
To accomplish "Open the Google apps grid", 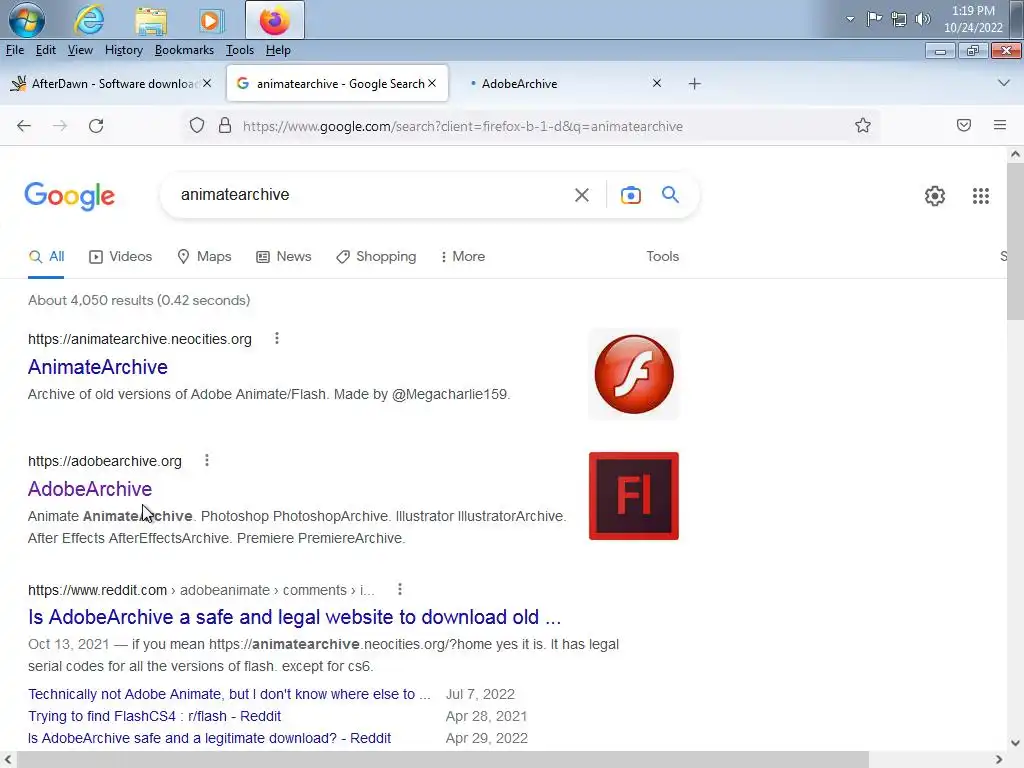I will point(981,196).
